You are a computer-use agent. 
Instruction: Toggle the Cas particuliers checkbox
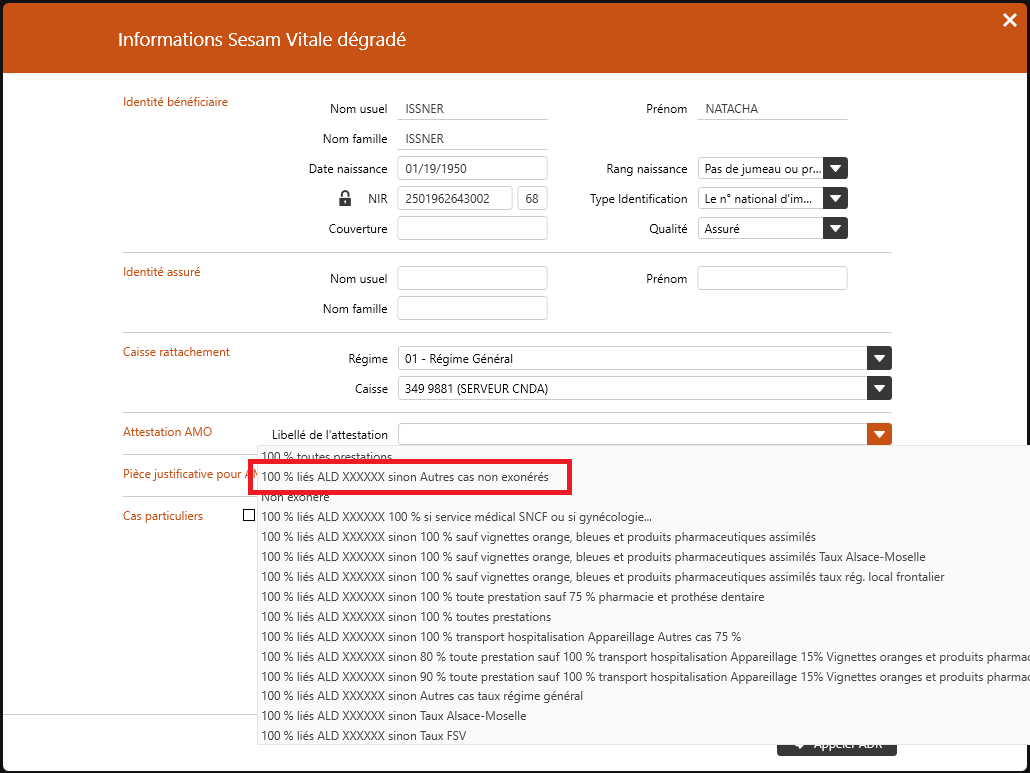[249, 516]
